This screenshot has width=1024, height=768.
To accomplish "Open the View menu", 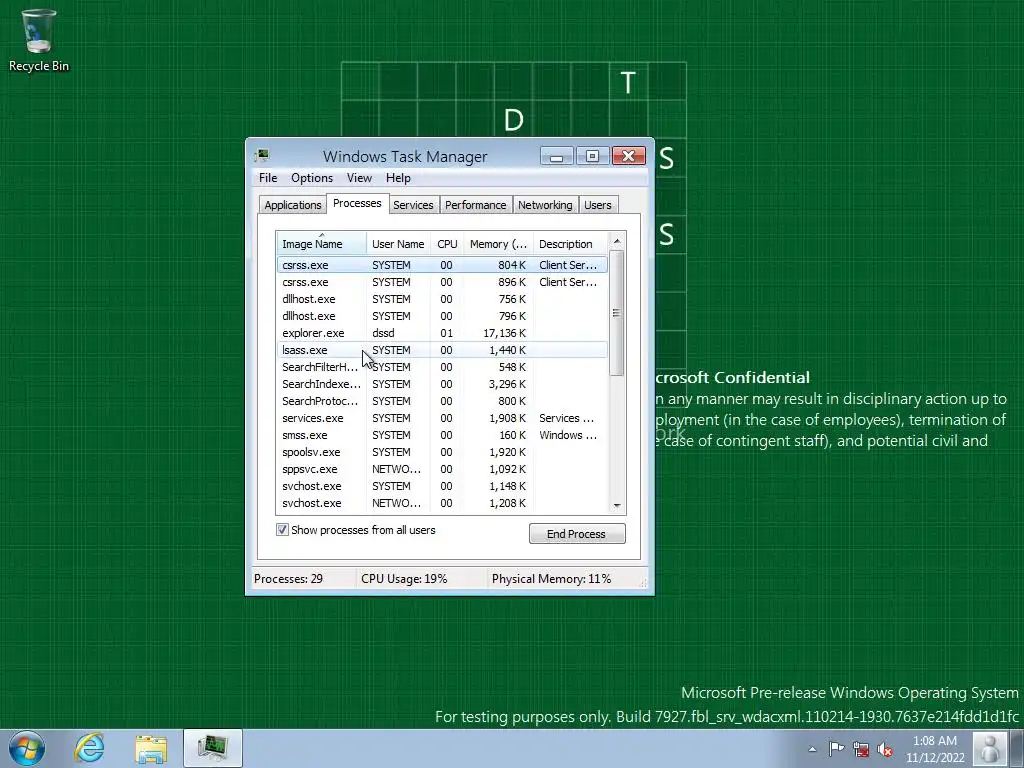I will tap(359, 178).
